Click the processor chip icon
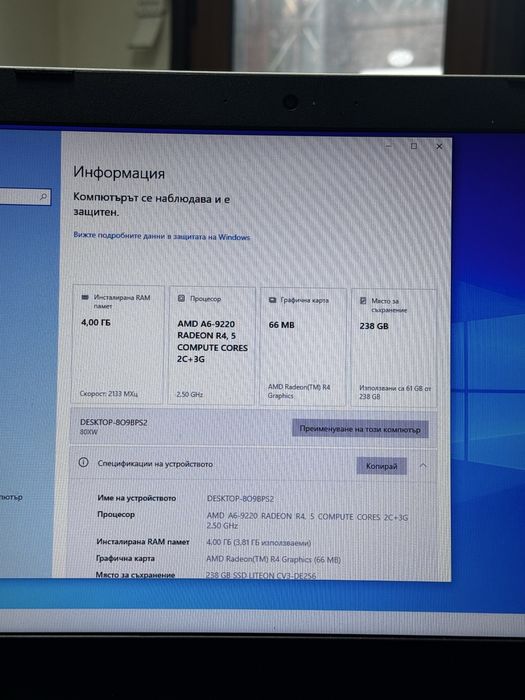525x700 pixels. coord(181,298)
